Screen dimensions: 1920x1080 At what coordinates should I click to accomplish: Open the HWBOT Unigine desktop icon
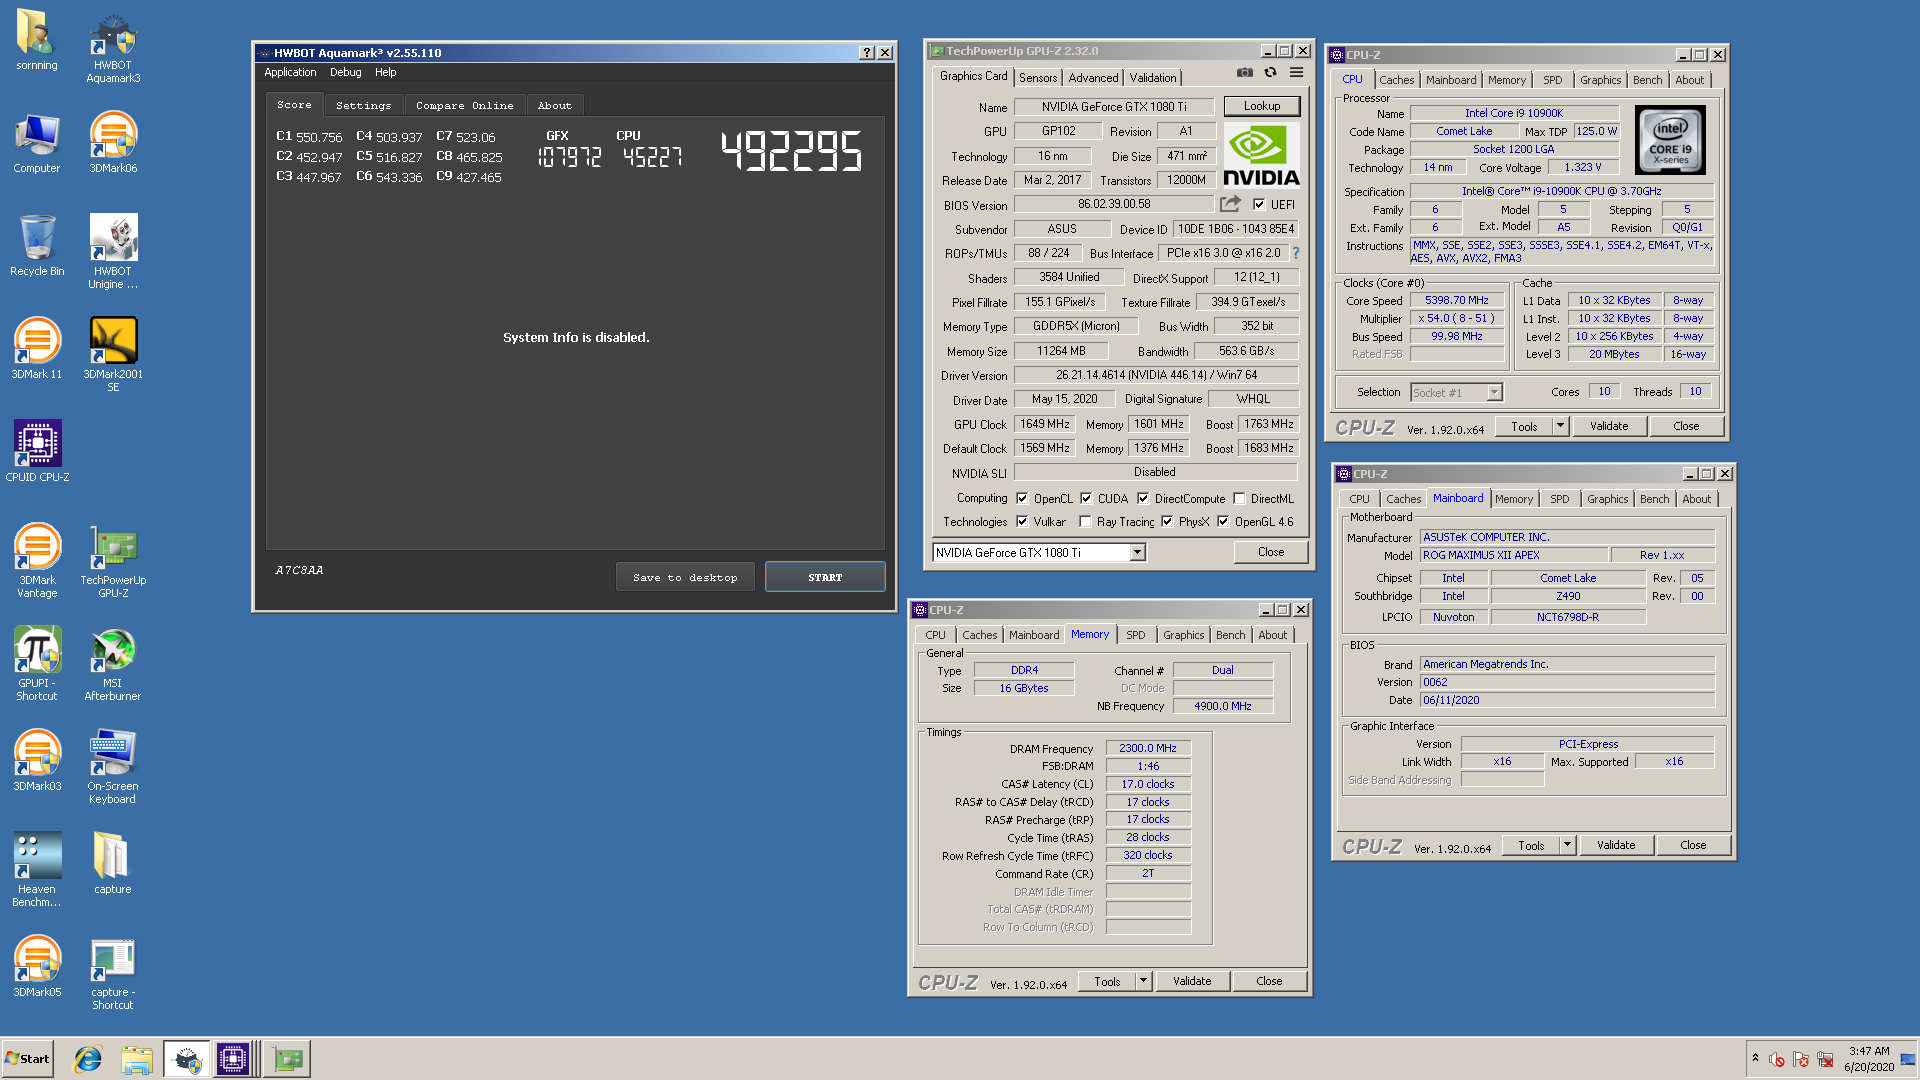(x=113, y=252)
